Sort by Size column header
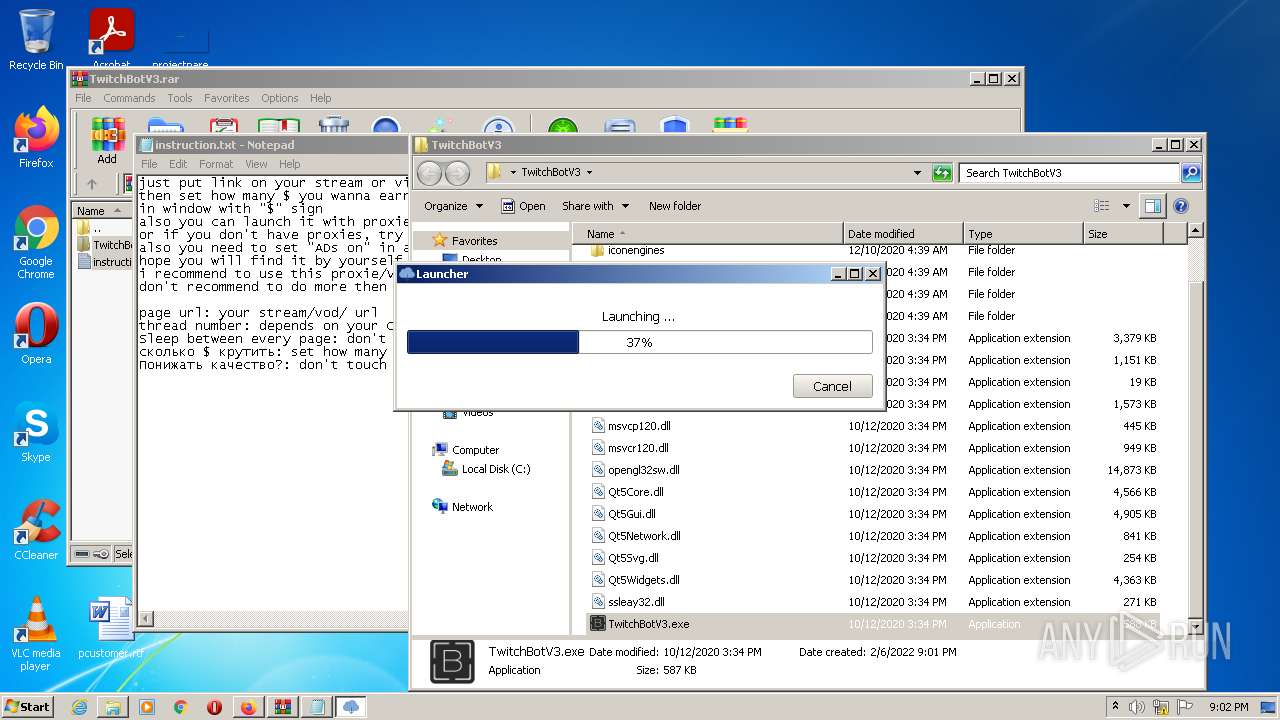The height and width of the screenshot is (720, 1280). point(1123,233)
